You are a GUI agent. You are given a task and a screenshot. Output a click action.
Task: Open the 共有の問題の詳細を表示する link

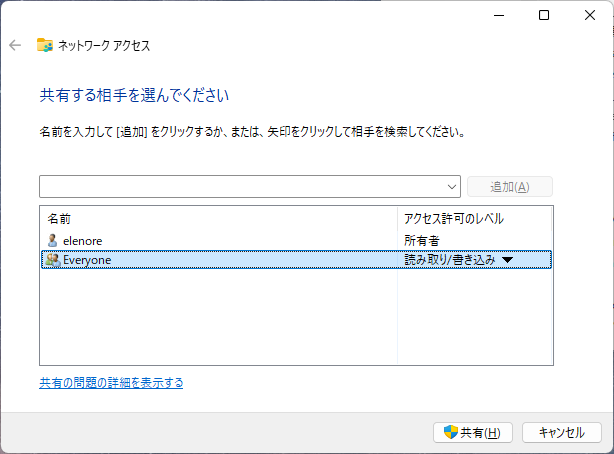point(111,382)
